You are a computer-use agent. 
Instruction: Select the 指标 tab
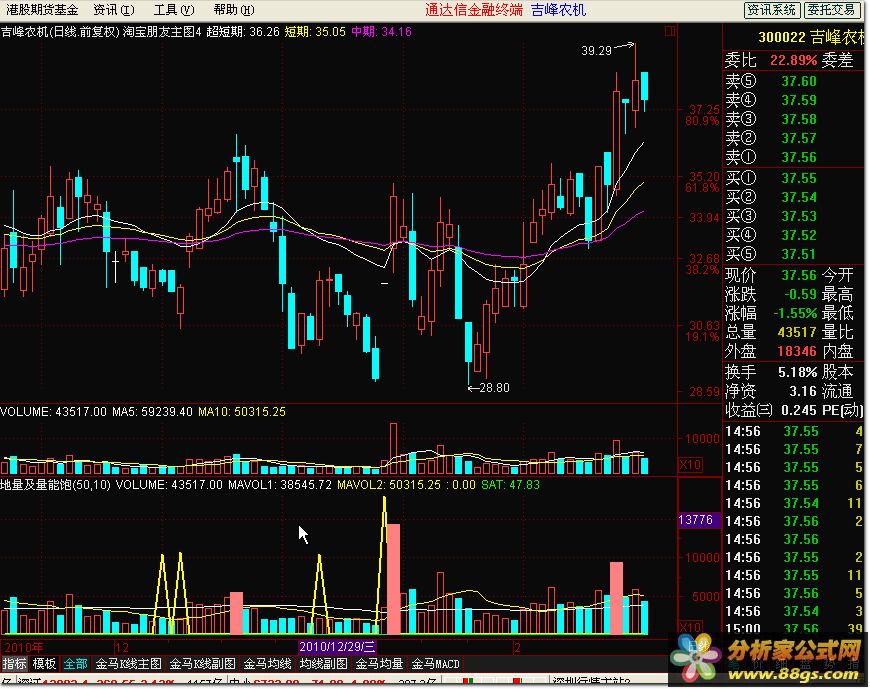(x=14, y=663)
